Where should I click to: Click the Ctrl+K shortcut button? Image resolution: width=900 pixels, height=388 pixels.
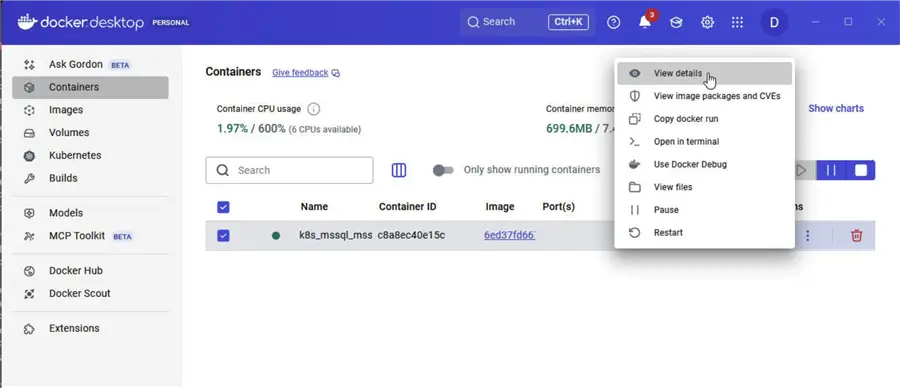click(x=568, y=22)
